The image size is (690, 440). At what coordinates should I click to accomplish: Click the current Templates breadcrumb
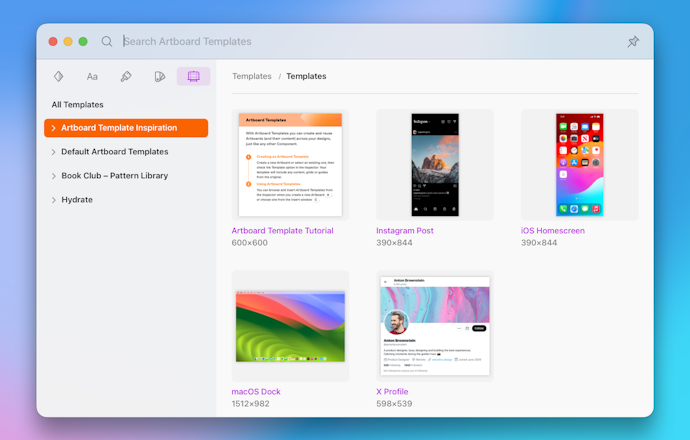click(x=306, y=76)
